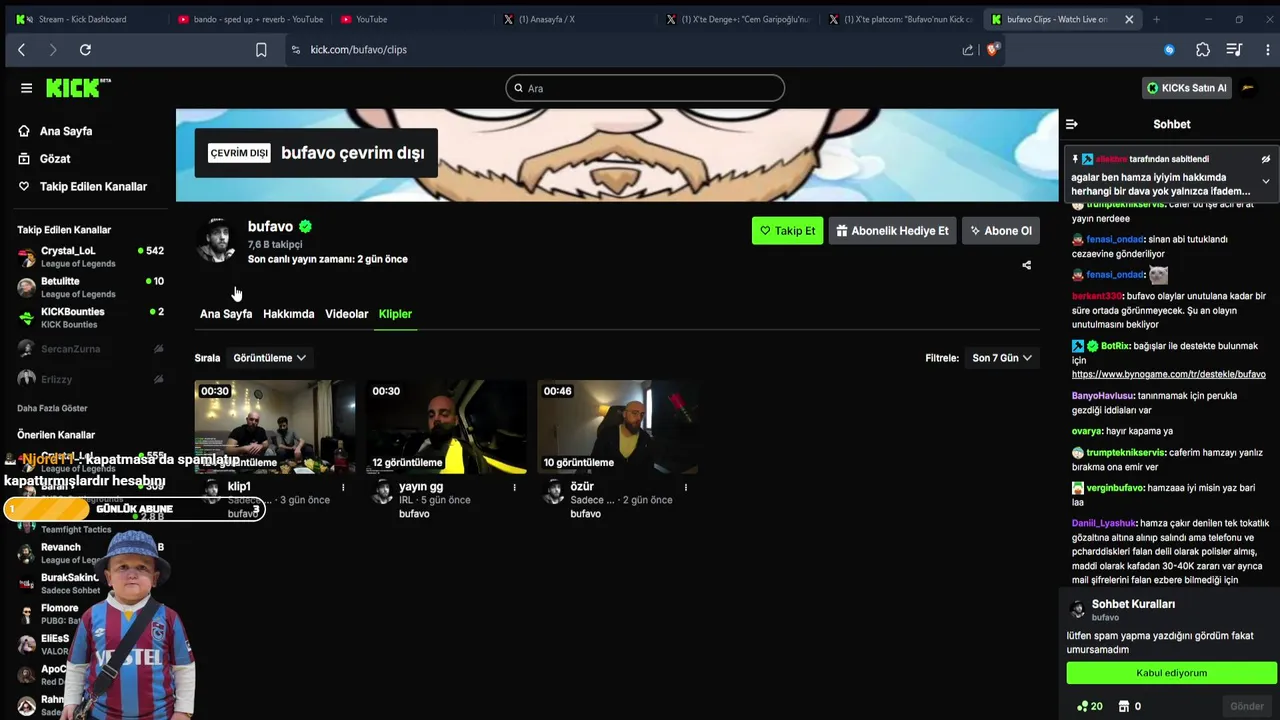Click Danill_Lyashuk username in chat
The image size is (1280, 720).
point(1104,523)
